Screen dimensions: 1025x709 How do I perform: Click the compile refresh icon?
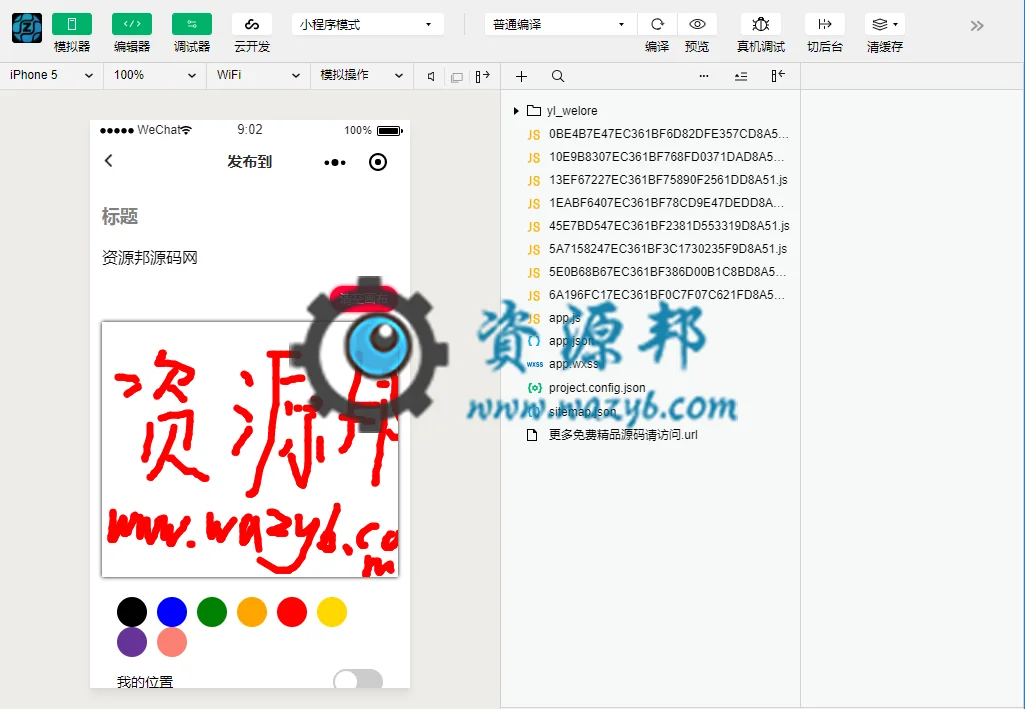pyautogui.click(x=657, y=24)
